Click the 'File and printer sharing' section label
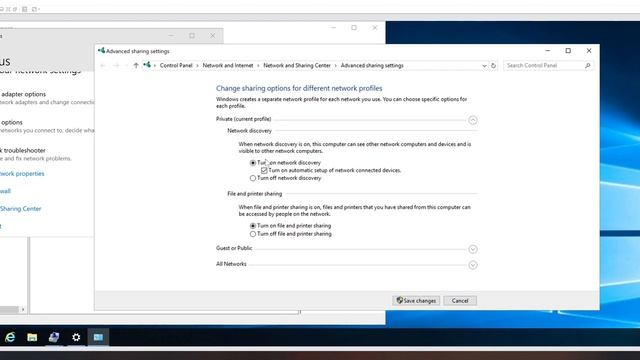 click(x=255, y=193)
